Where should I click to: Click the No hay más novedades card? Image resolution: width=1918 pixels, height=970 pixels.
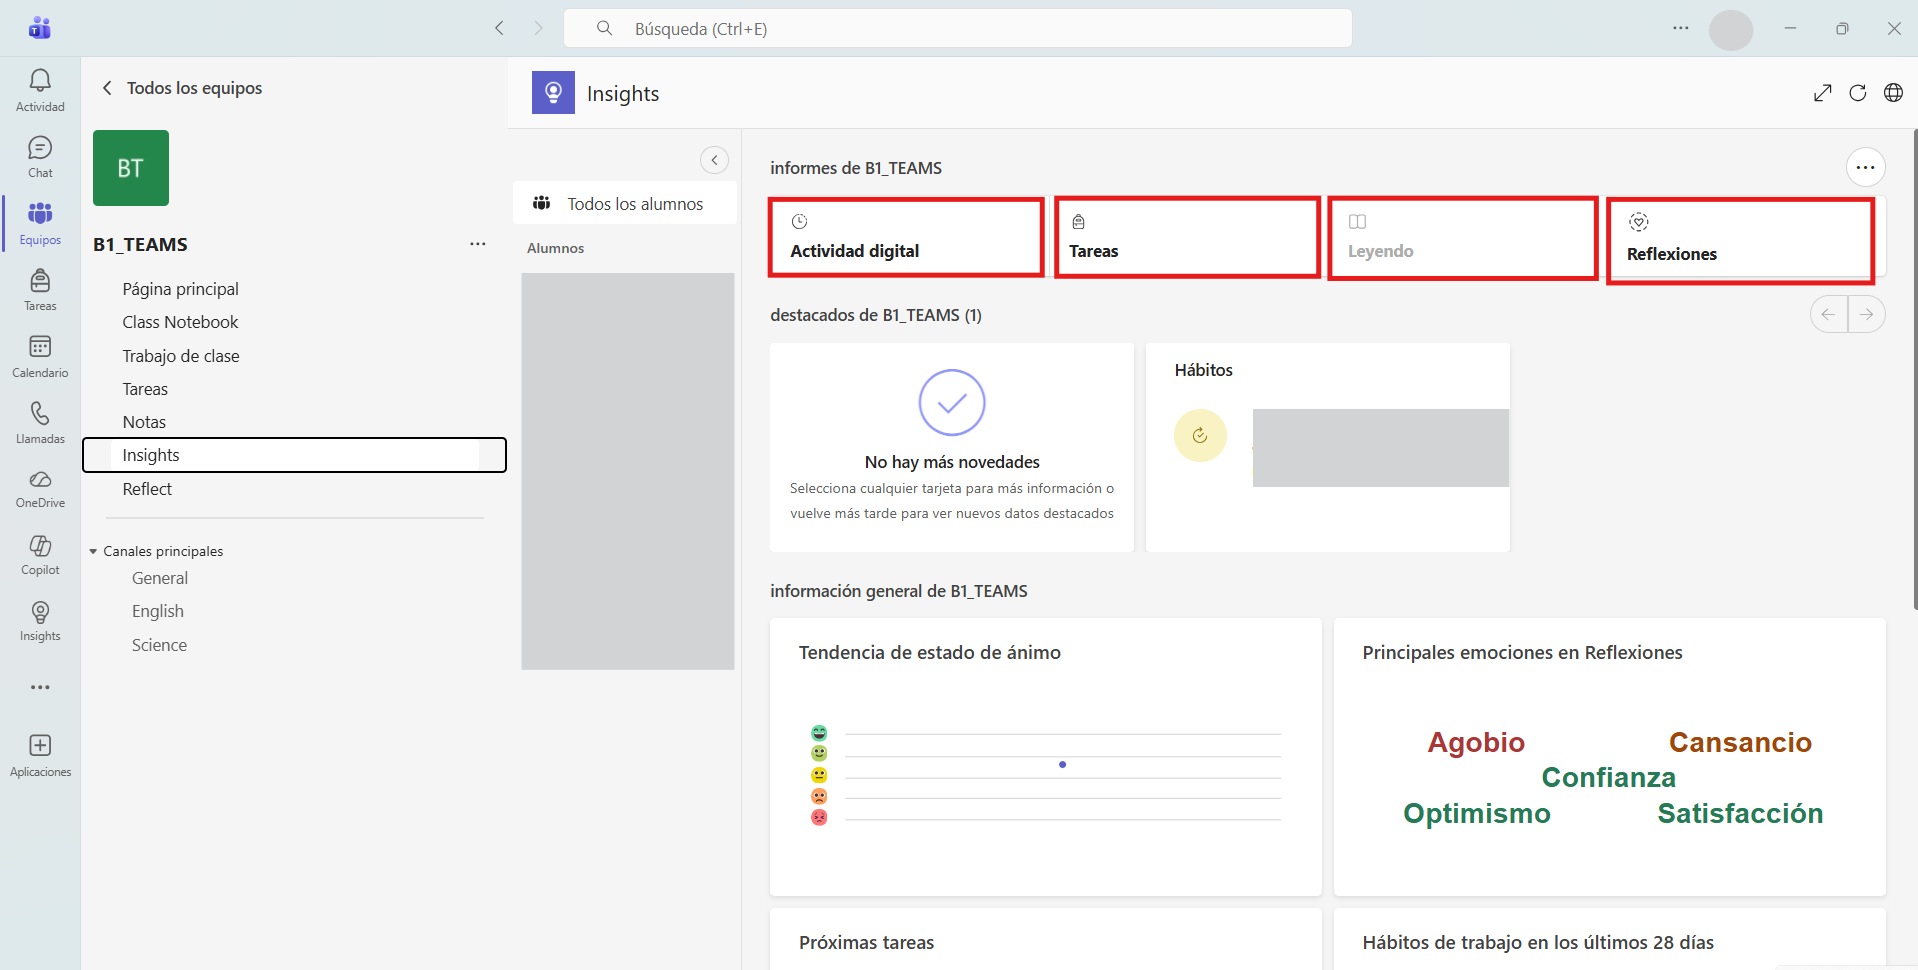click(x=951, y=447)
